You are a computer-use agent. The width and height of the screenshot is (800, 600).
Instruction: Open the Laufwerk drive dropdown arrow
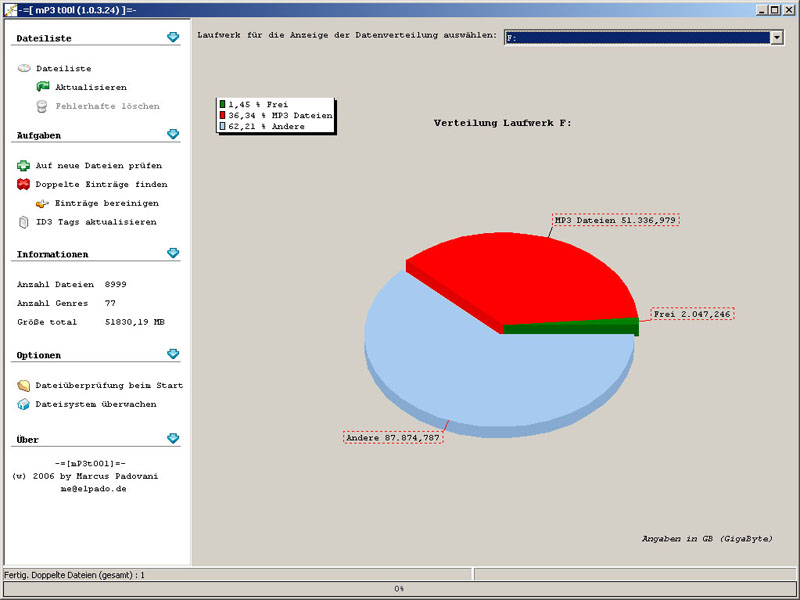coord(777,37)
